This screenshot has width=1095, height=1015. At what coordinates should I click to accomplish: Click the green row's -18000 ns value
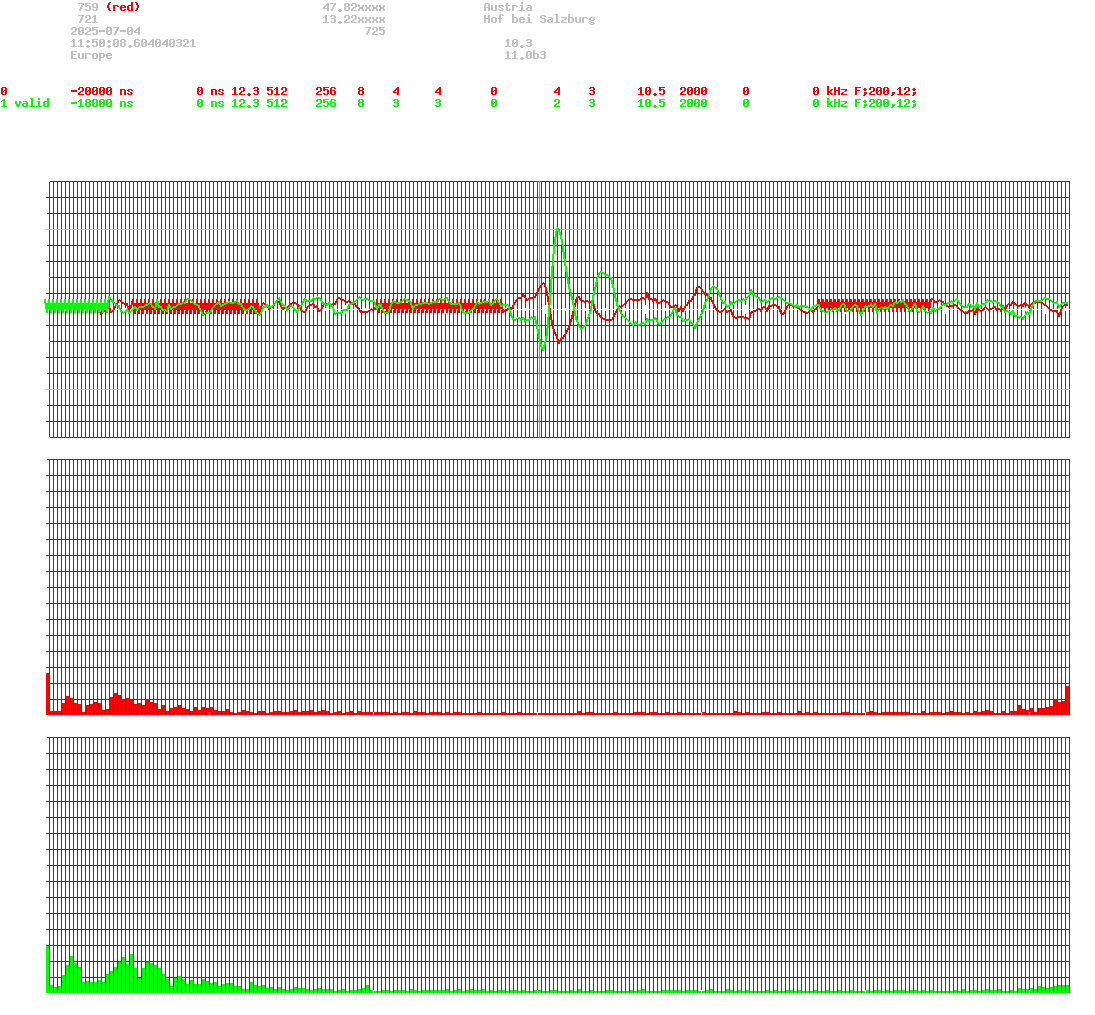(102, 103)
